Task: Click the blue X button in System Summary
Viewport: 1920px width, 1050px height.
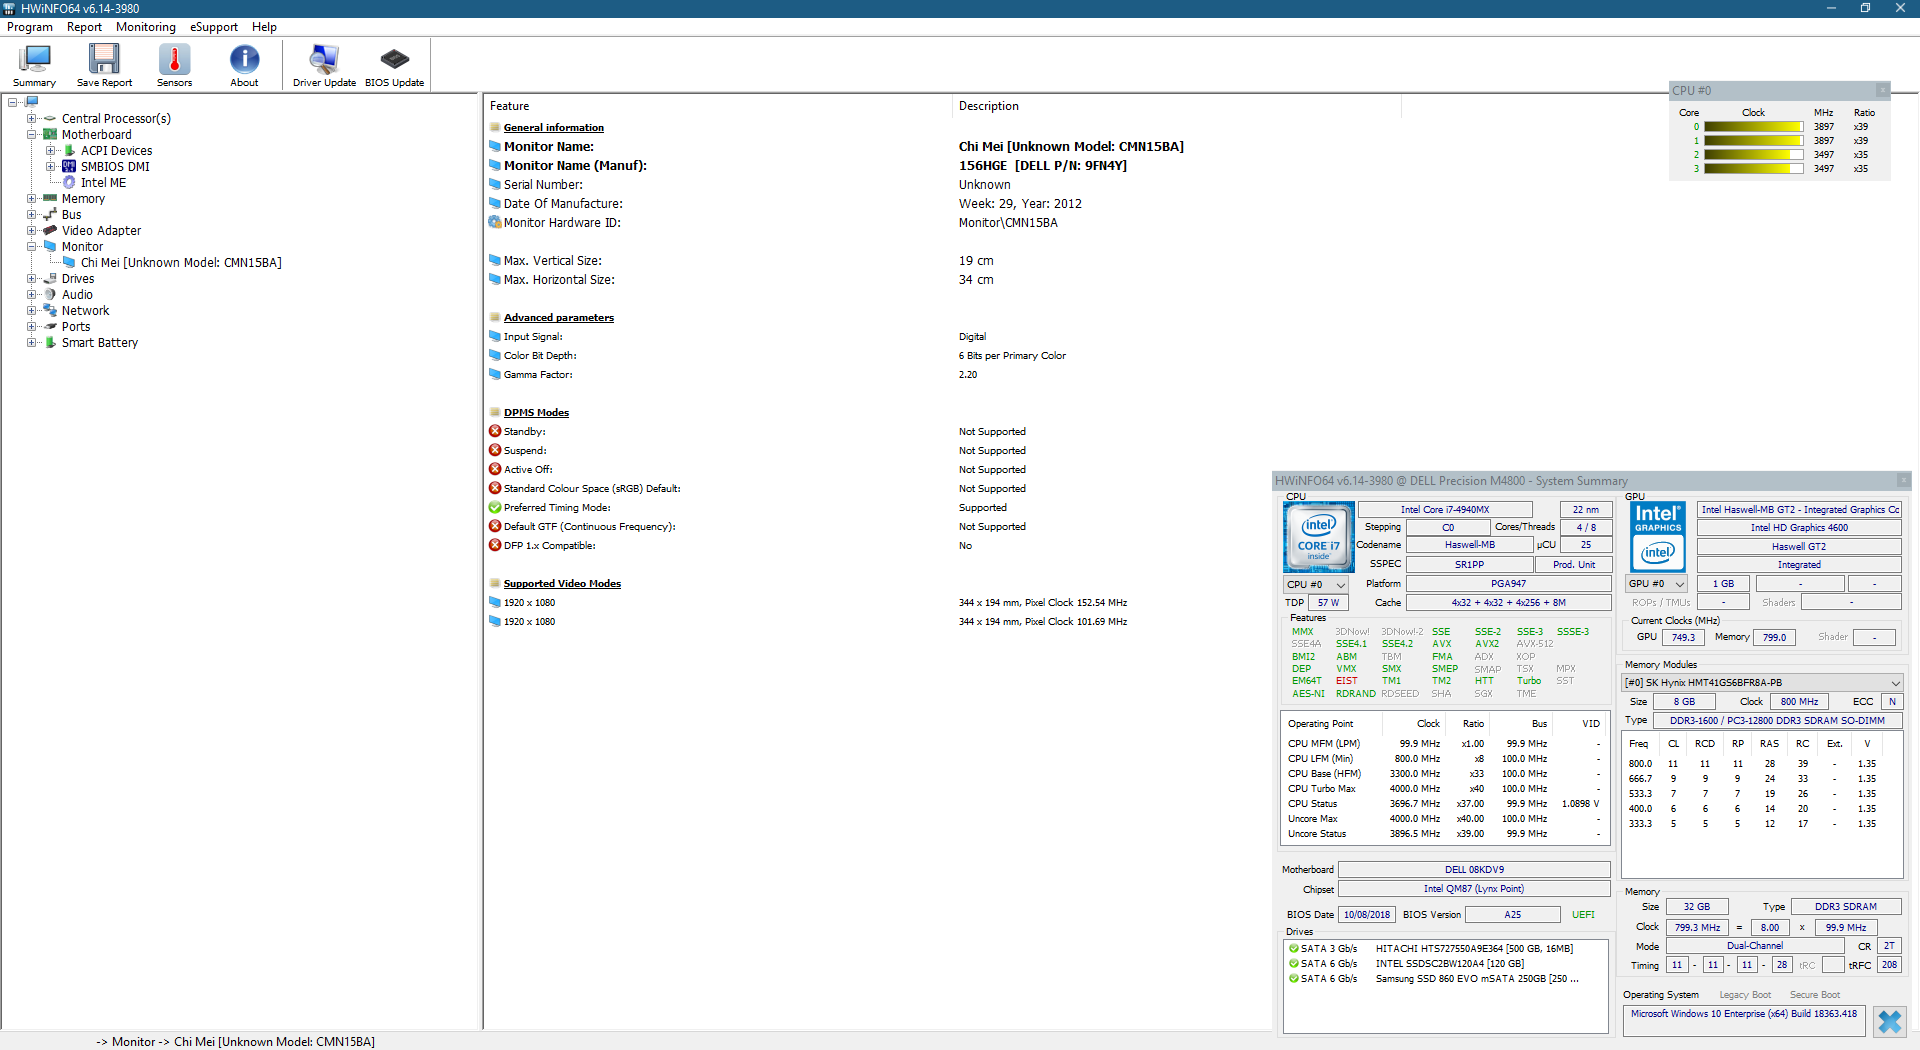Action: tap(1889, 1021)
